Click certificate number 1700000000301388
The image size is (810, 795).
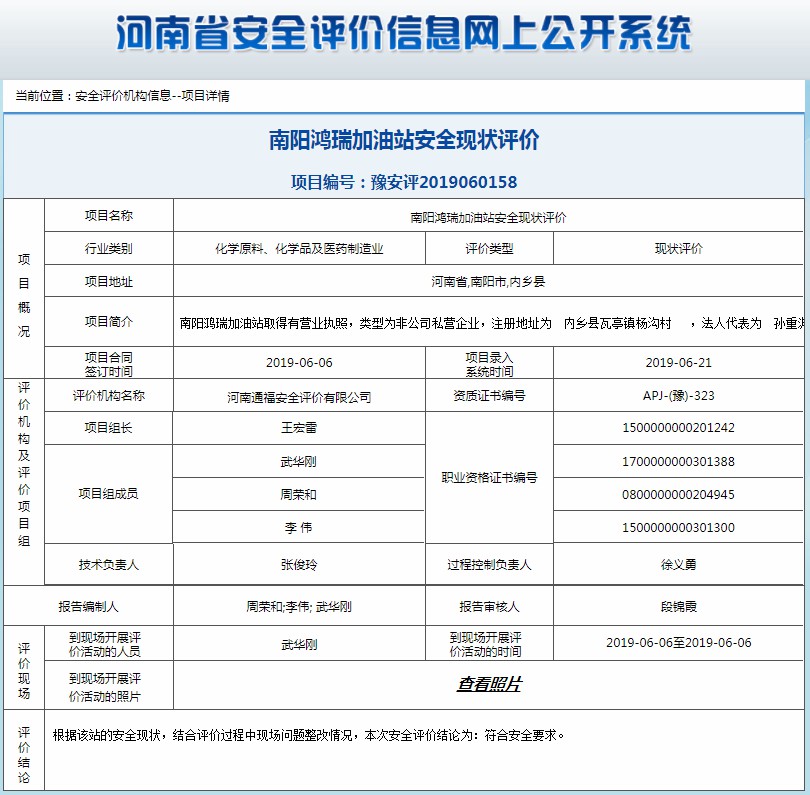coord(678,462)
